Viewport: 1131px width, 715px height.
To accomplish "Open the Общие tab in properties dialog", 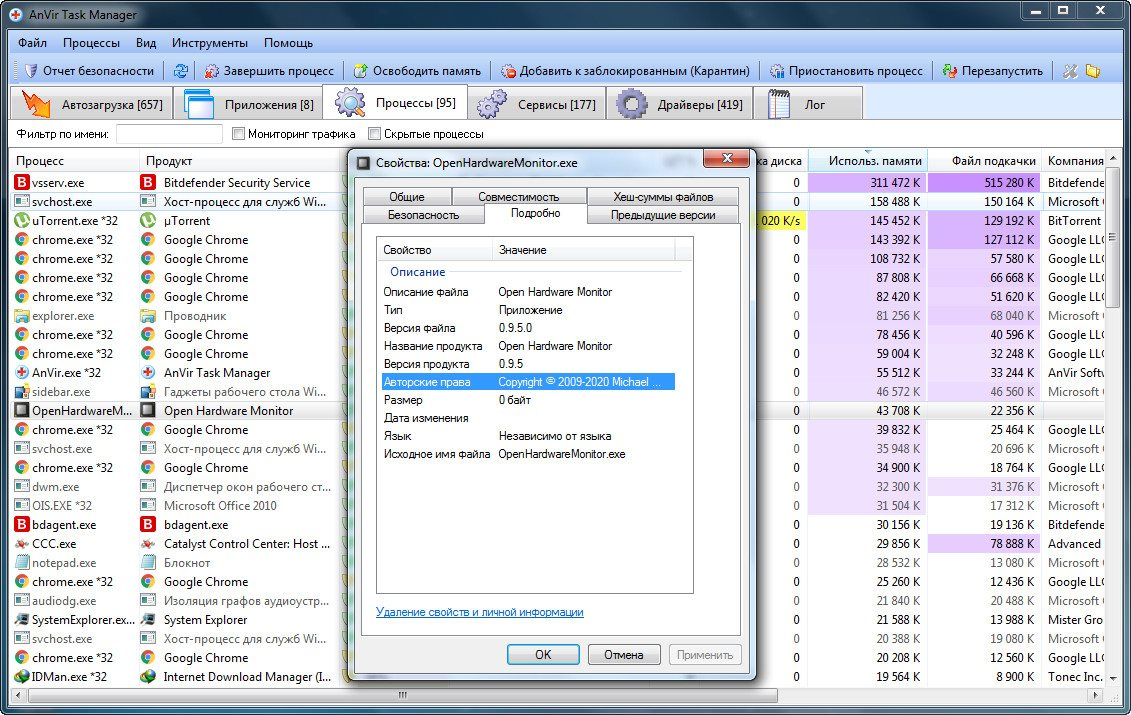I will [x=407, y=197].
